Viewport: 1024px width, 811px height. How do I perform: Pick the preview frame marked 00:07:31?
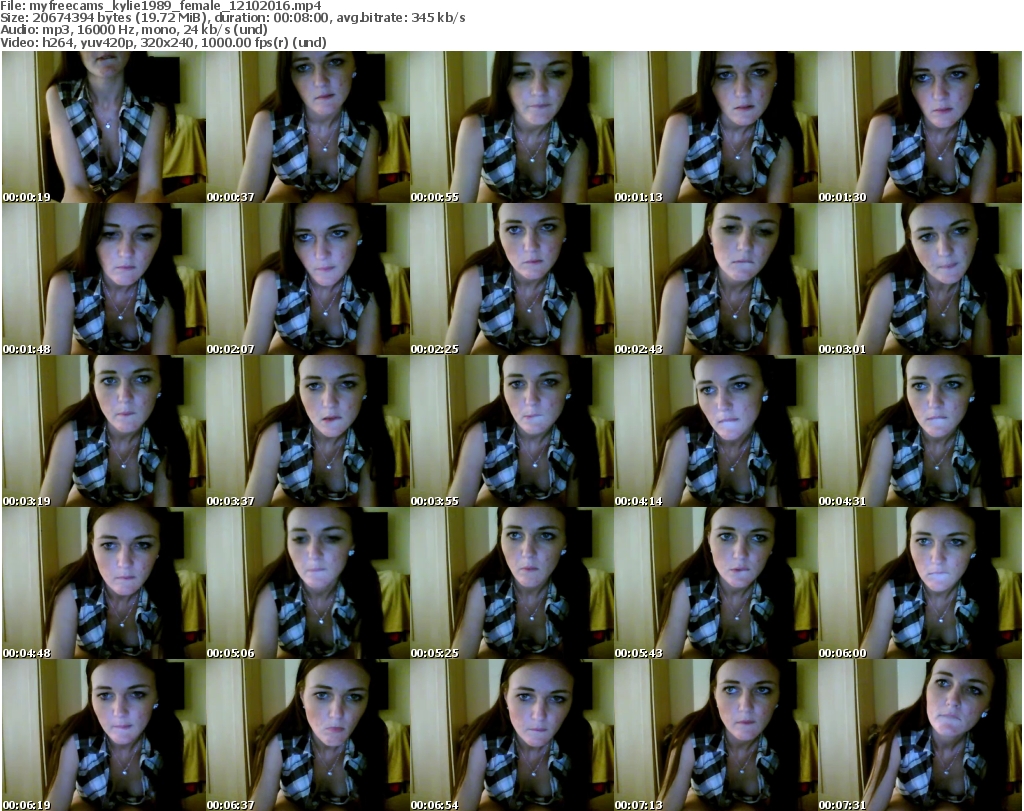click(x=920, y=735)
